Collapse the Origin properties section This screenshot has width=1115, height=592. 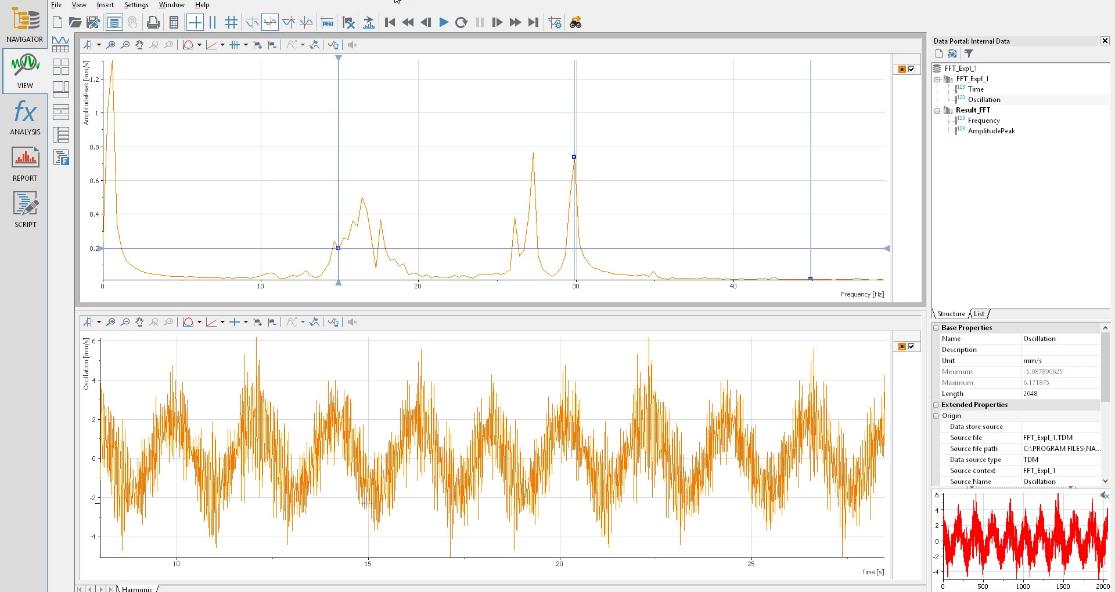936,416
